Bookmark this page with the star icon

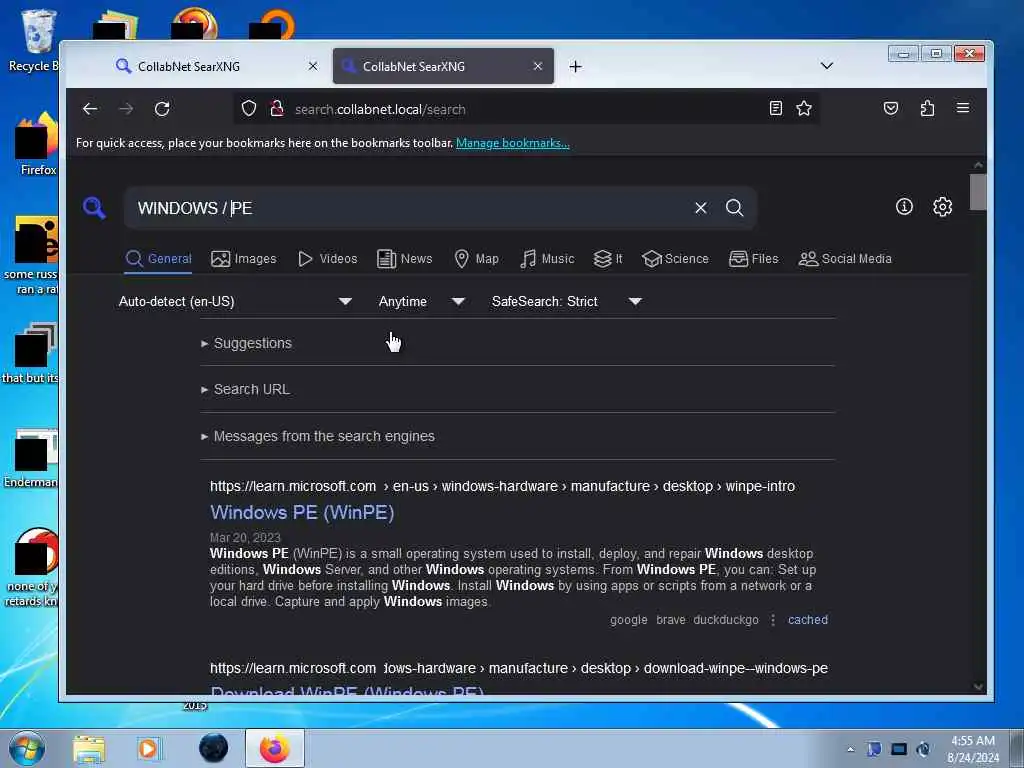pyautogui.click(x=804, y=108)
